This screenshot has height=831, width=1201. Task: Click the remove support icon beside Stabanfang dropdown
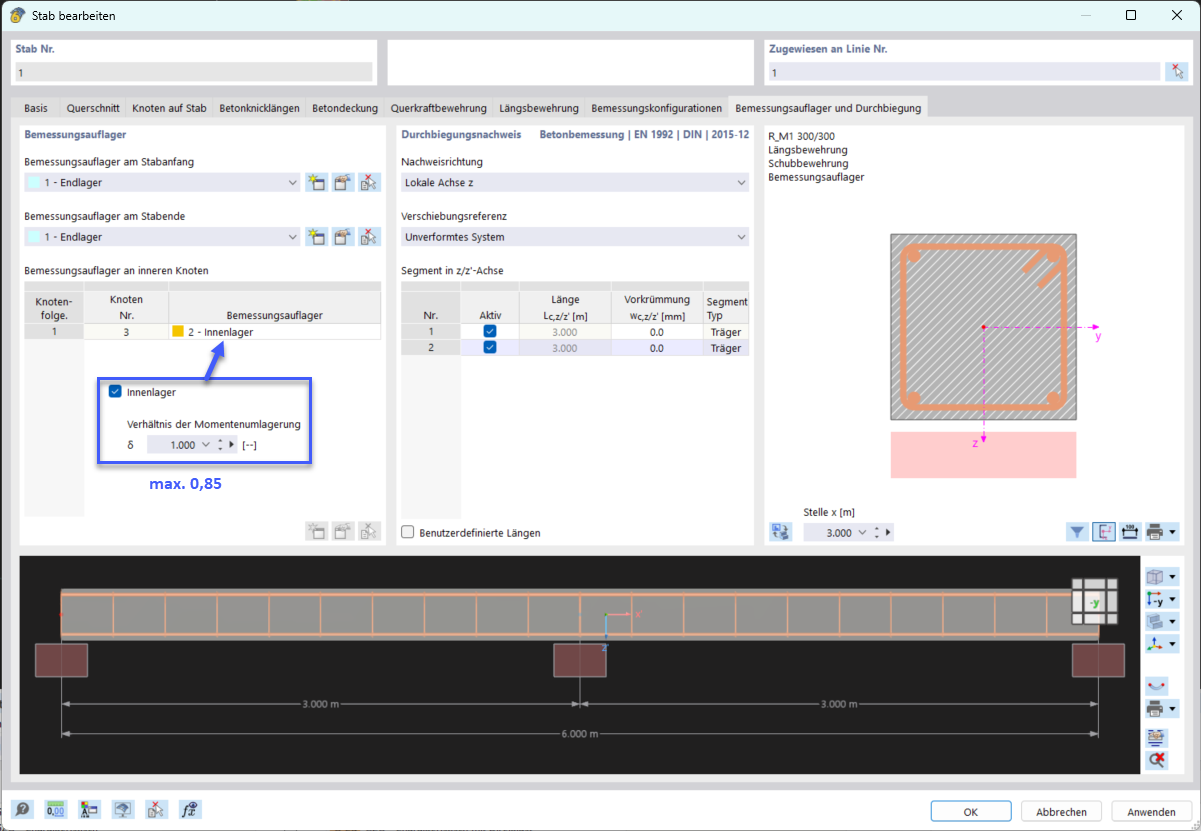point(370,183)
